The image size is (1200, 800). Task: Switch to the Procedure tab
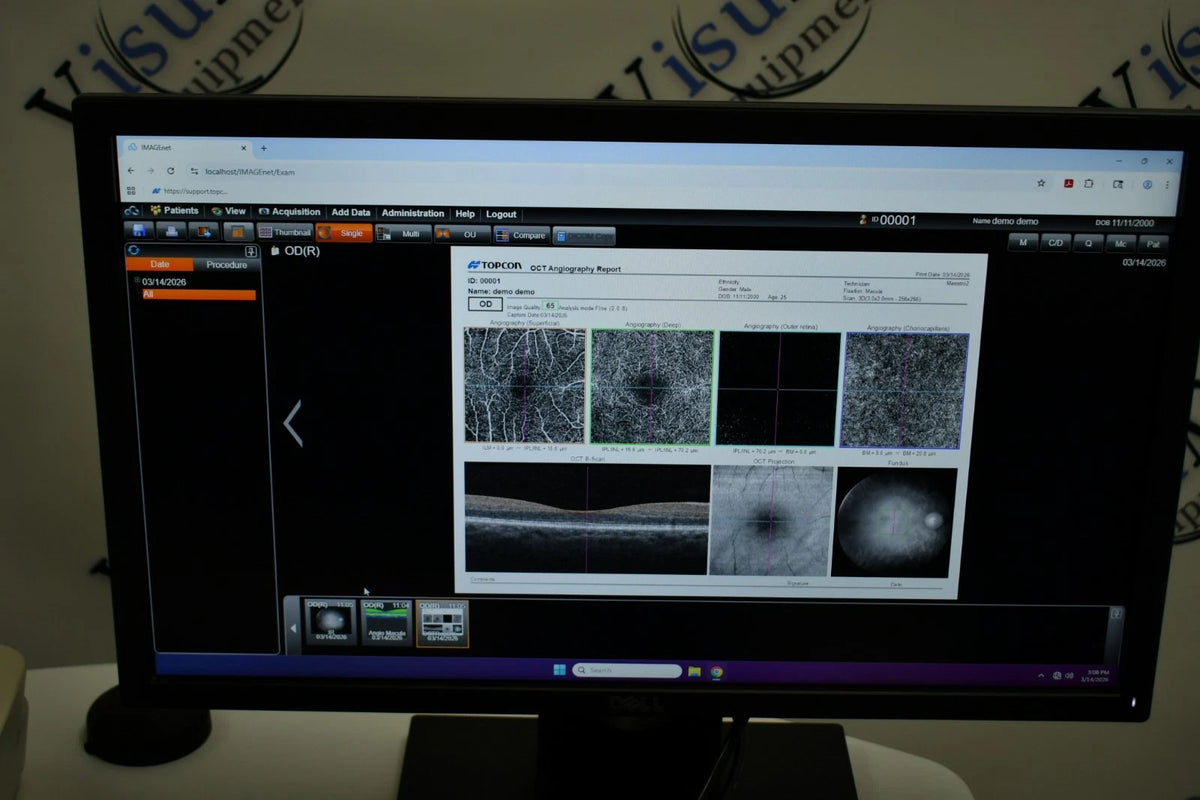(x=227, y=265)
